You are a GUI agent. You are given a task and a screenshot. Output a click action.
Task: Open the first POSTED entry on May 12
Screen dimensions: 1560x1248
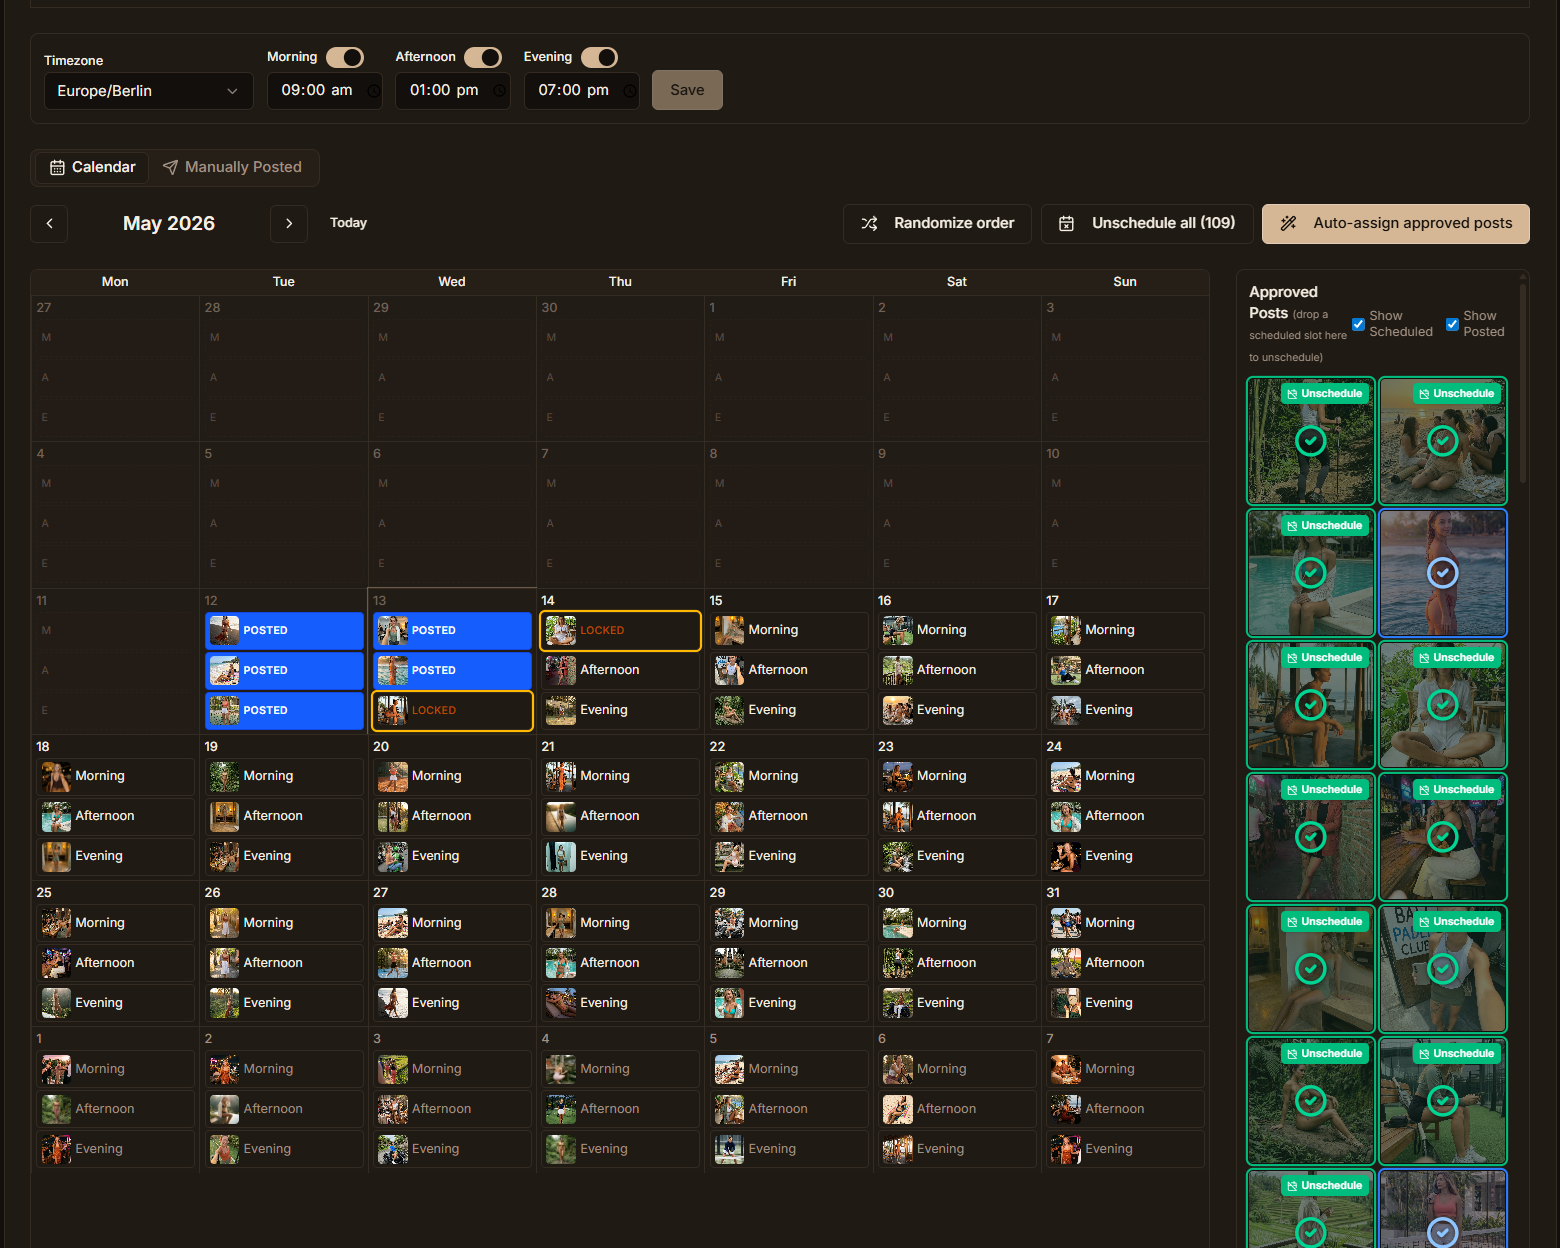coord(284,631)
